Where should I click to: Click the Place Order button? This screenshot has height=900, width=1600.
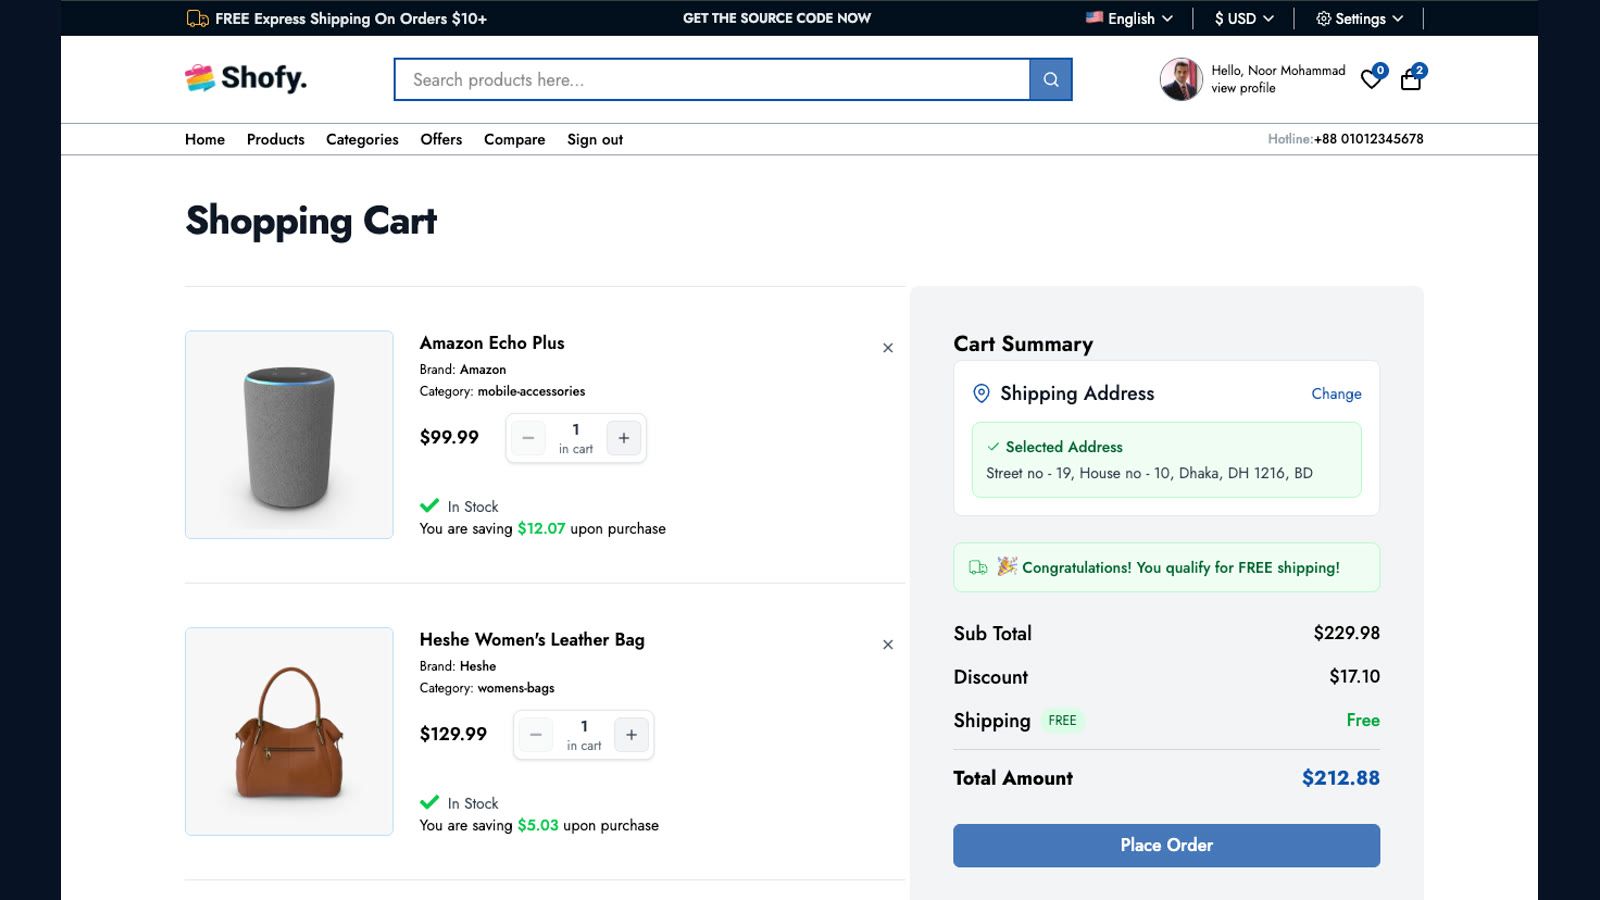pos(1166,845)
